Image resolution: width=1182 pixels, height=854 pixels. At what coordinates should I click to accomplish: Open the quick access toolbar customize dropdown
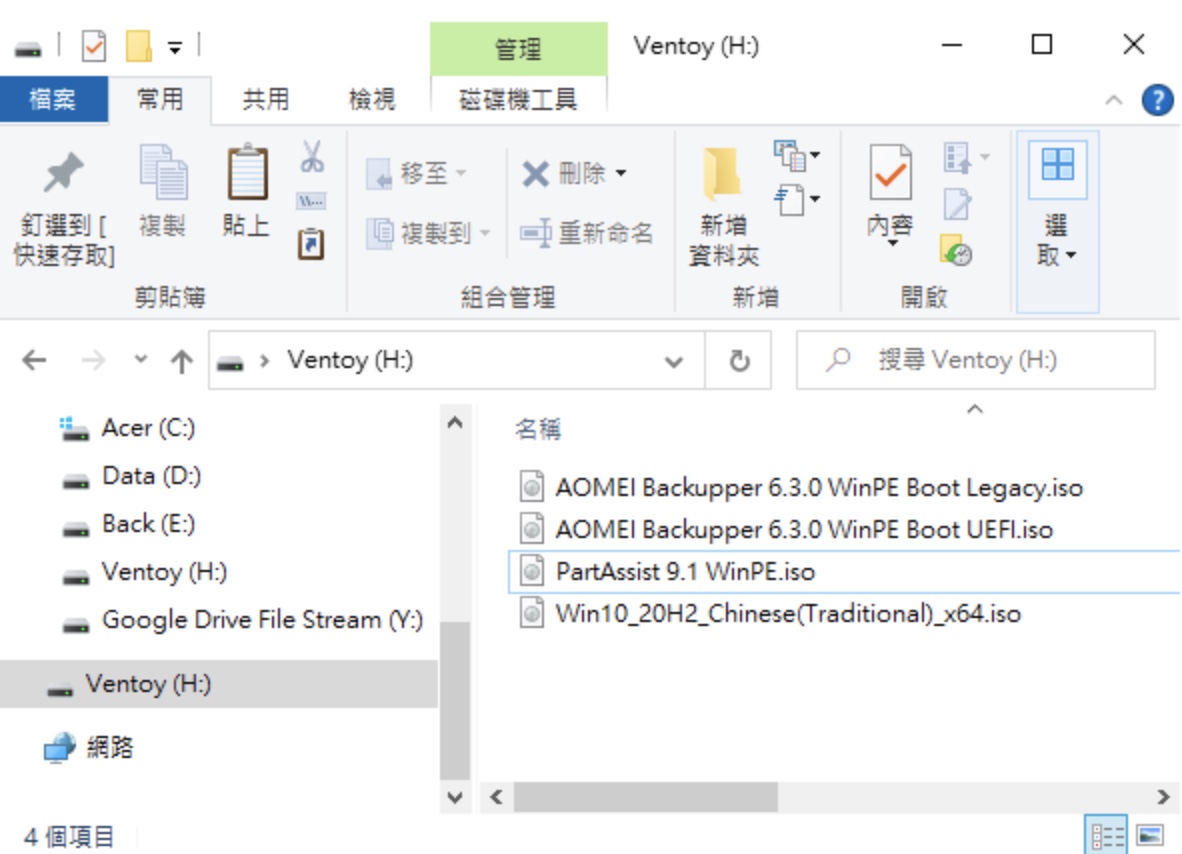tap(175, 48)
